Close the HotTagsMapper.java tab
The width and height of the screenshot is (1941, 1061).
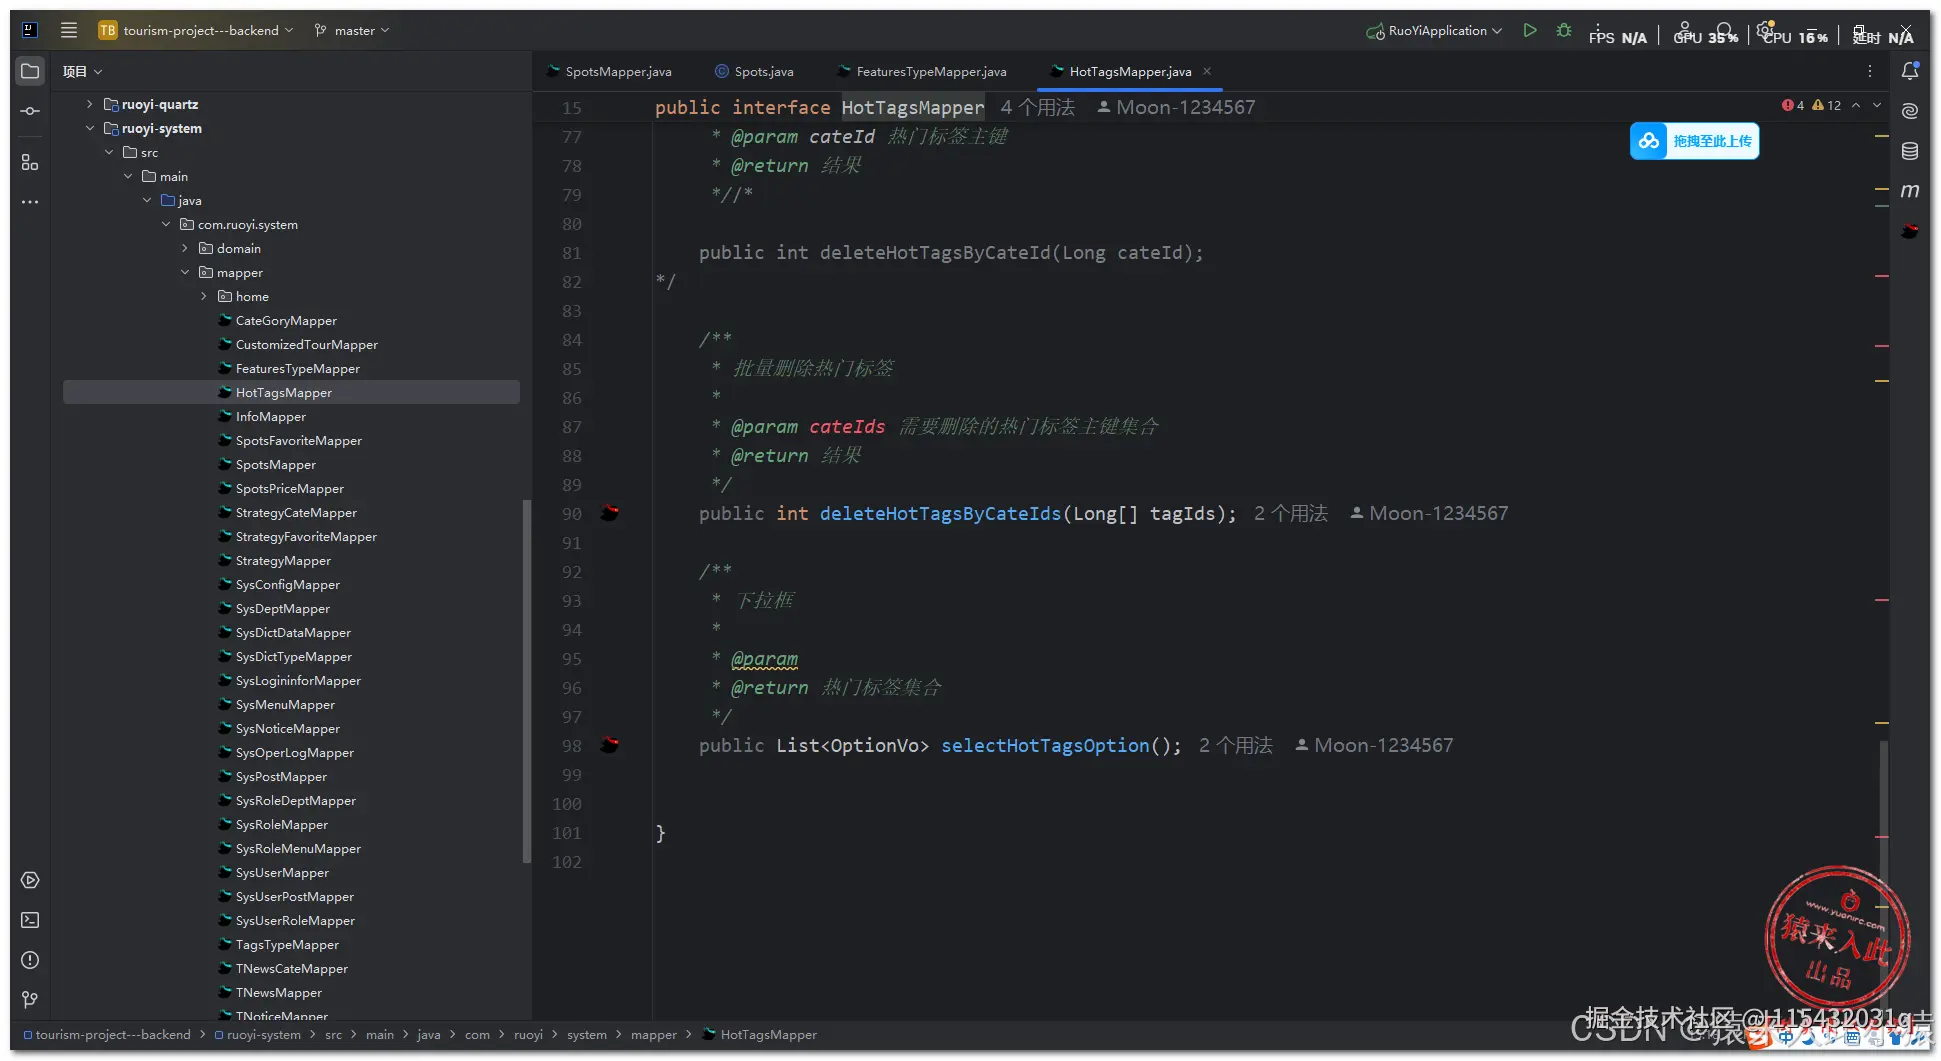pyautogui.click(x=1207, y=71)
